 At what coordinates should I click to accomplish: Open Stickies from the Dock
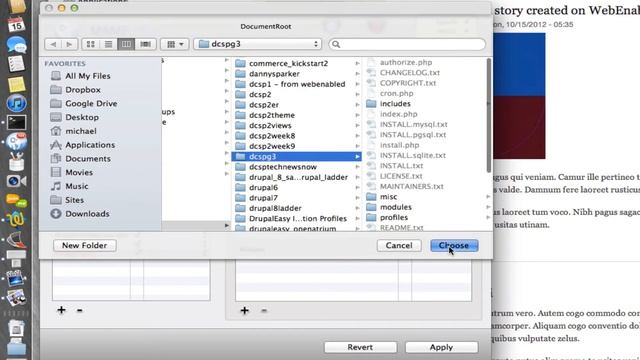coord(16,84)
